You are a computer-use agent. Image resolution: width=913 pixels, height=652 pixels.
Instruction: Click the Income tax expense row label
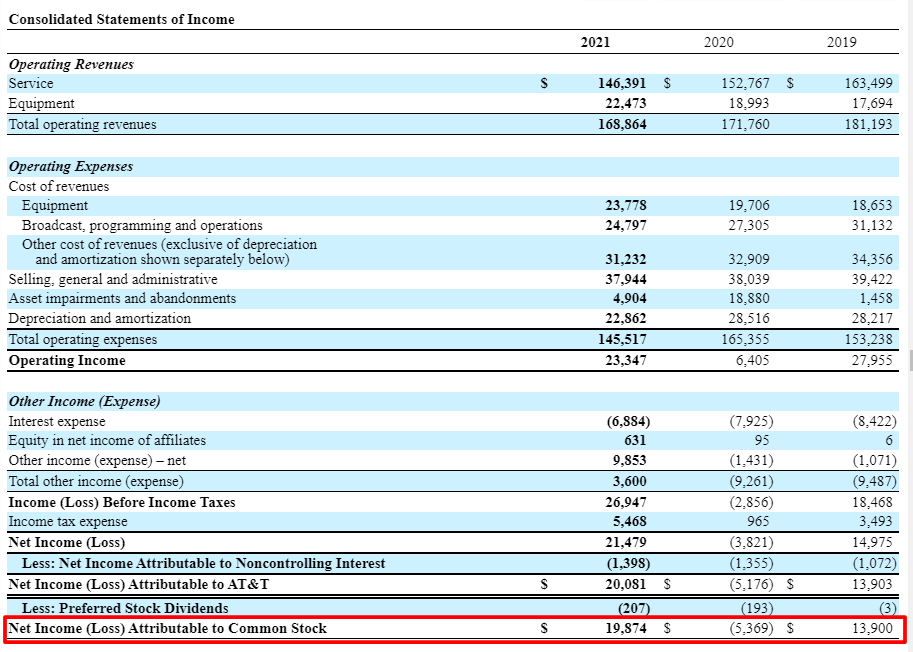coord(68,522)
